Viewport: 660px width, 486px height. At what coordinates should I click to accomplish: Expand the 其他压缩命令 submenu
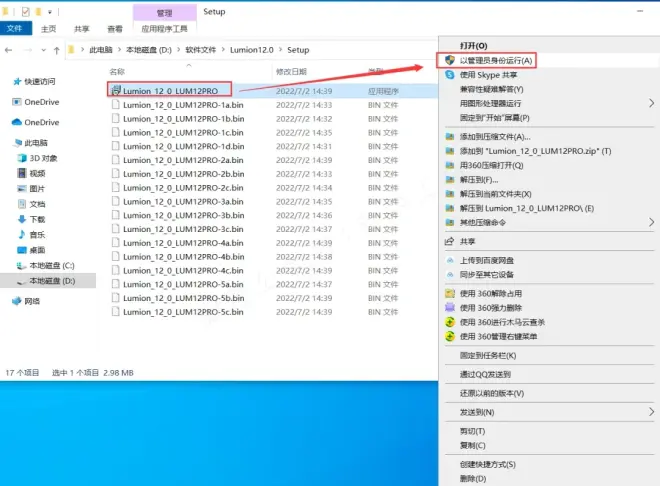(651, 222)
